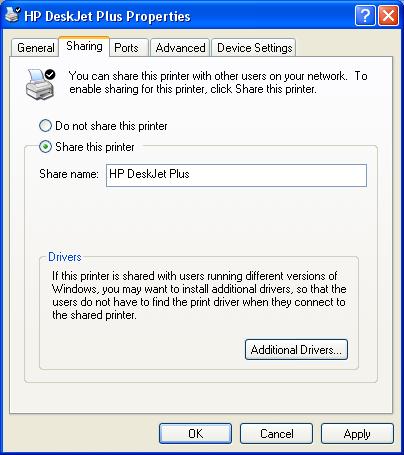Click inside the Share name text field
The width and height of the screenshot is (404, 455).
point(236,175)
